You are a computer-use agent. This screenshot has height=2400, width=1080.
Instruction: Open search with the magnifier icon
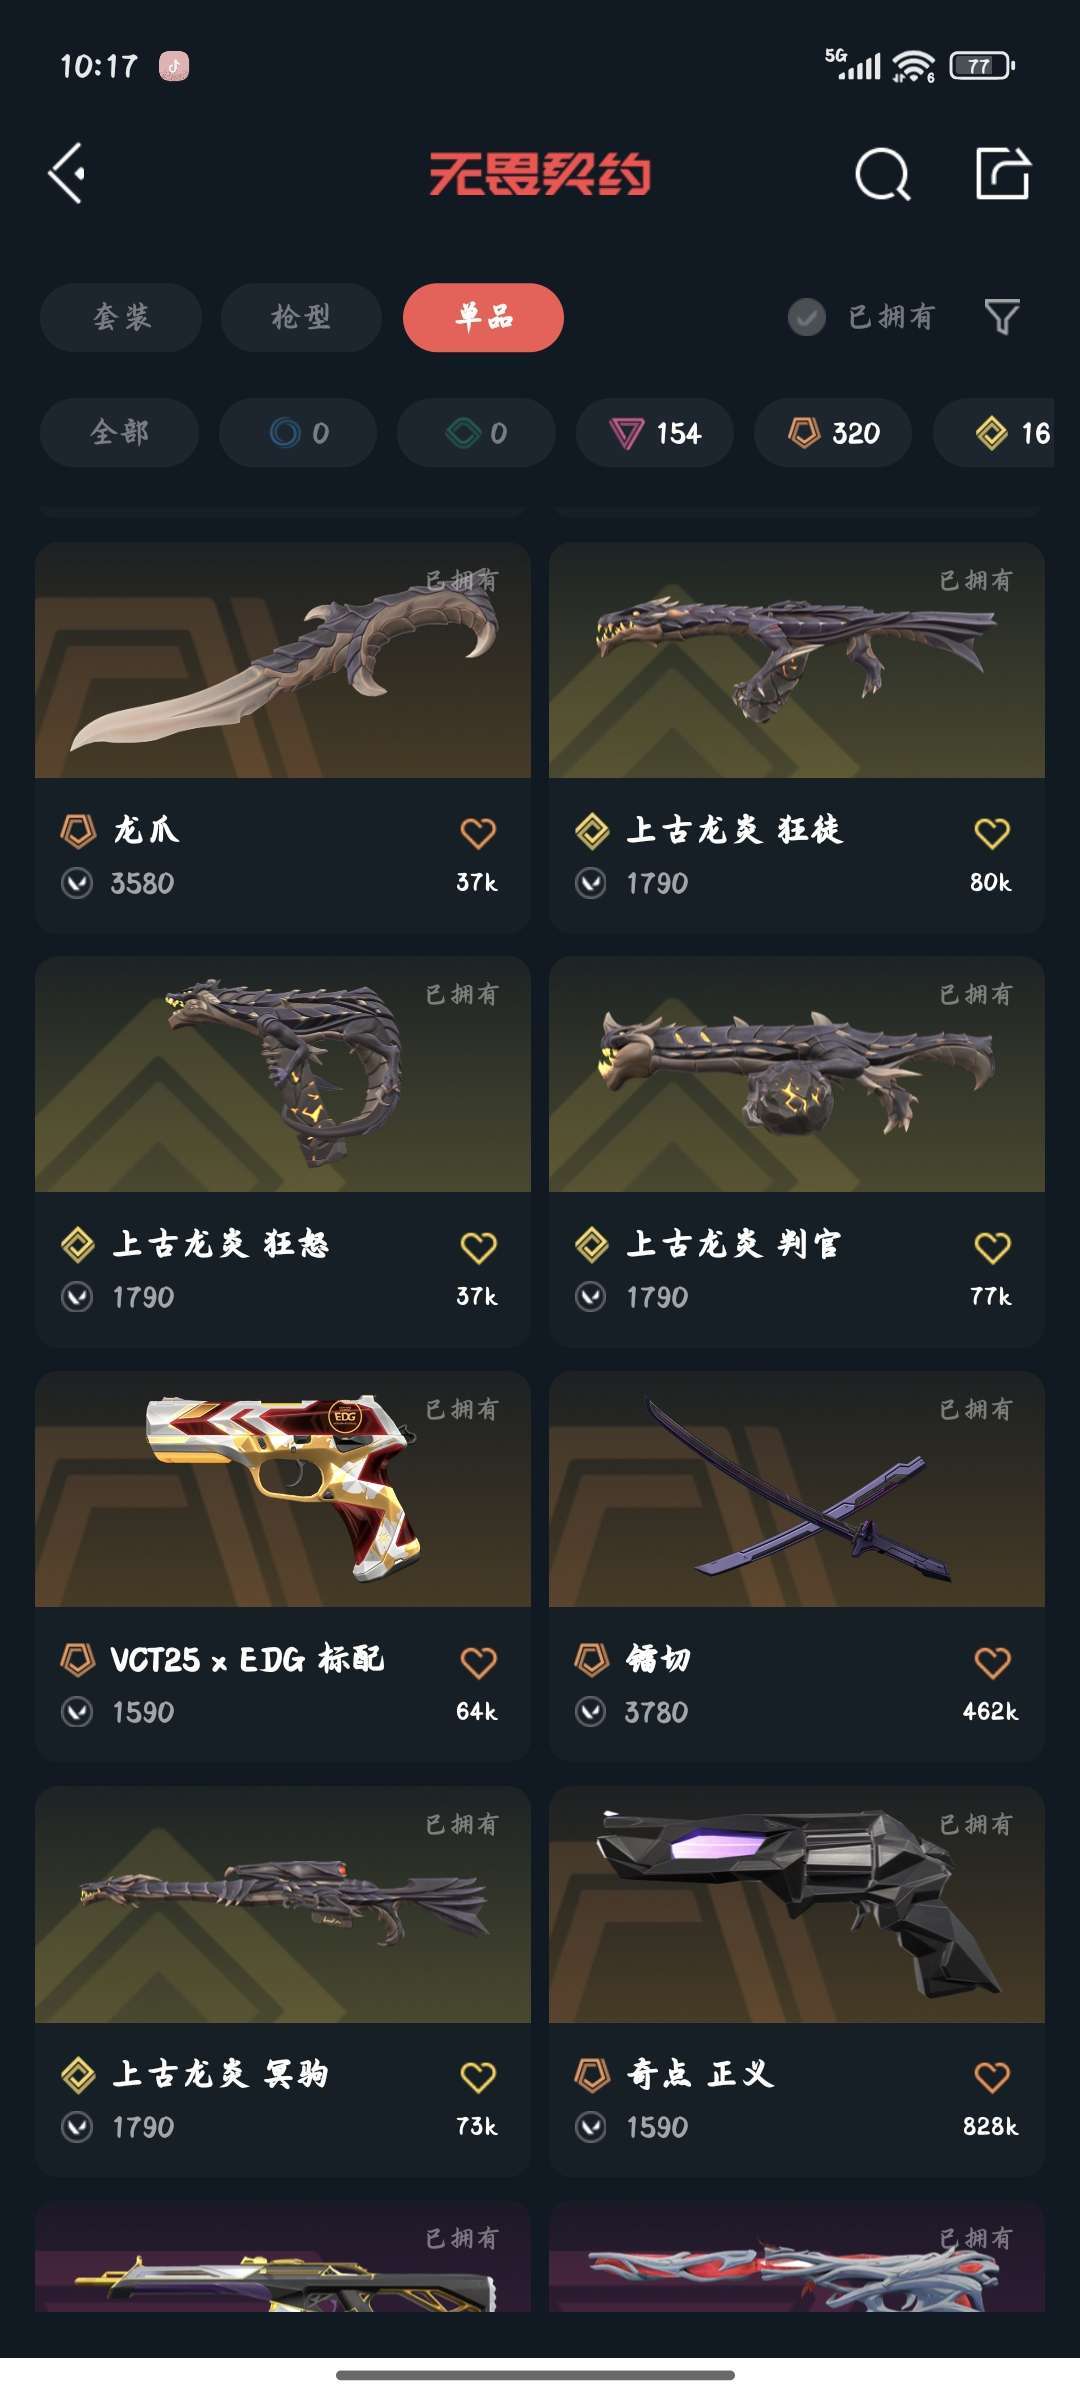[x=883, y=175]
